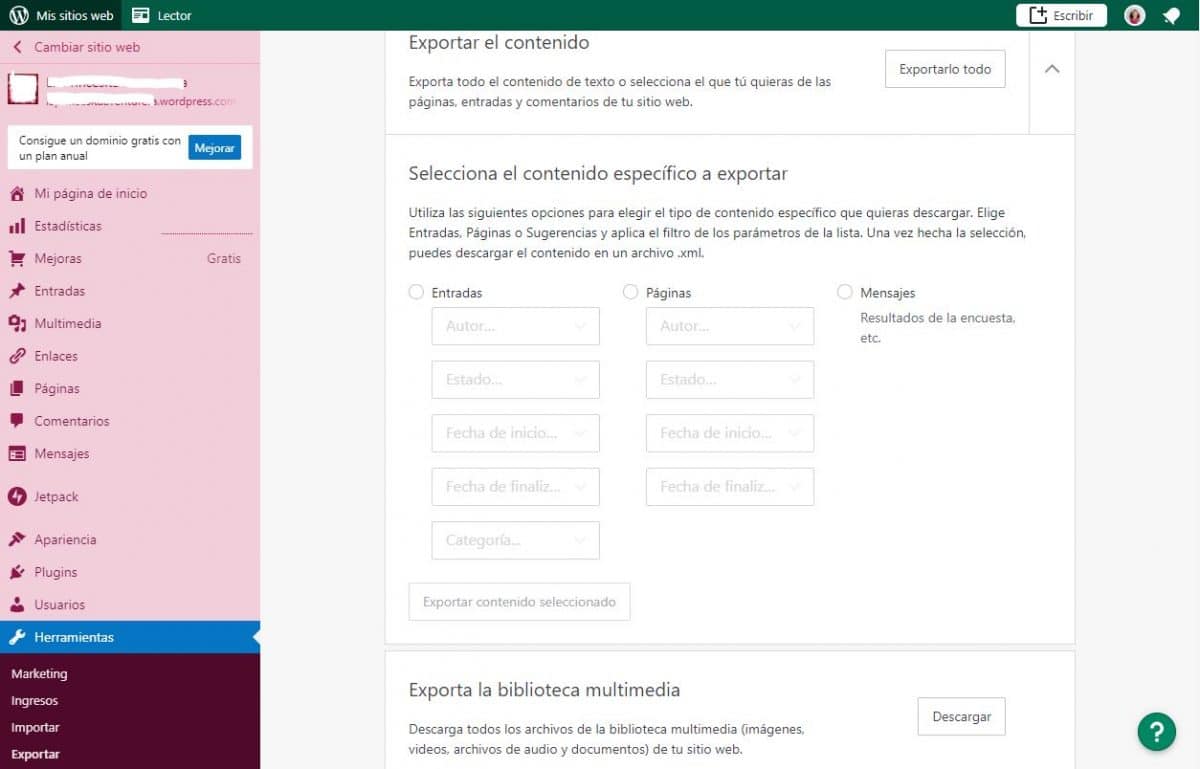Open the Lector reader icon
This screenshot has width=1200, height=769.
141,15
